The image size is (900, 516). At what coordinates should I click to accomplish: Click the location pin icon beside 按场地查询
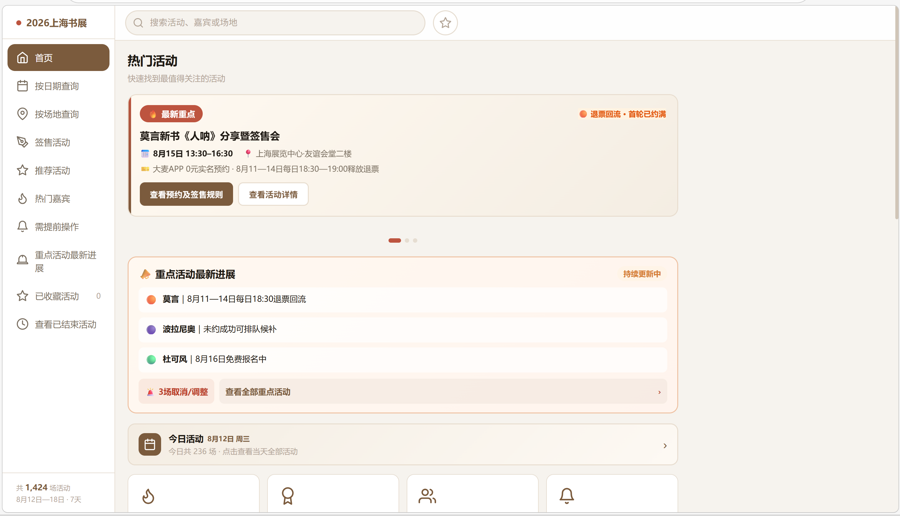pyautogui.click(x=22, y=114)
